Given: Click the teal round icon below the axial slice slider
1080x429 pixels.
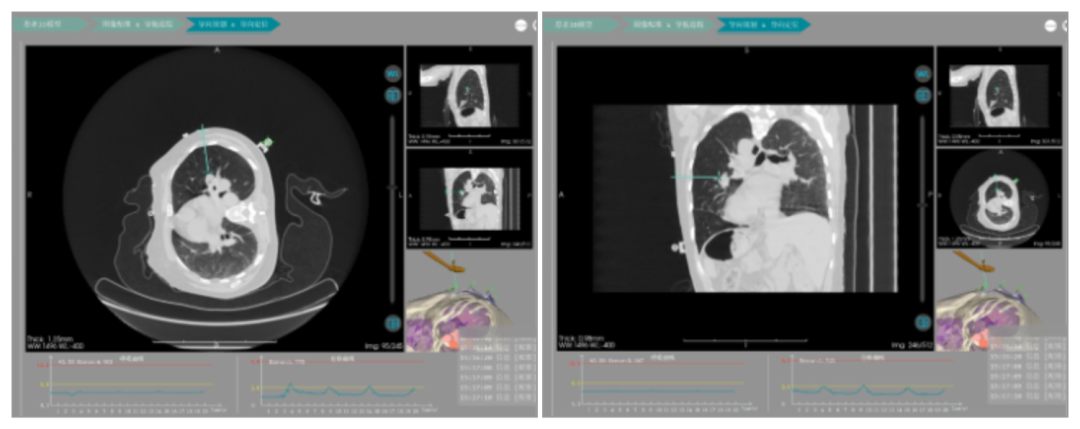Looking at the screenshot, I should pos(393,322).
